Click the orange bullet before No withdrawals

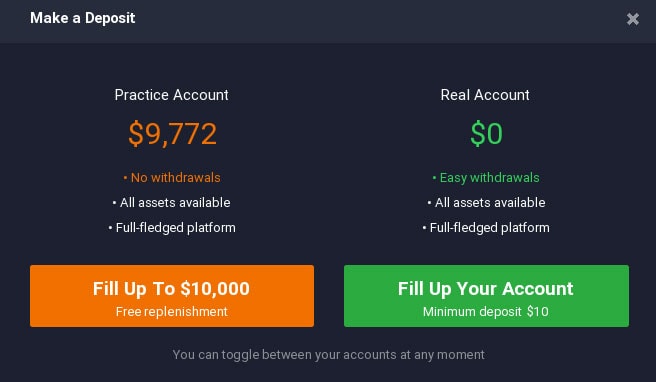[x=125, y=178]
